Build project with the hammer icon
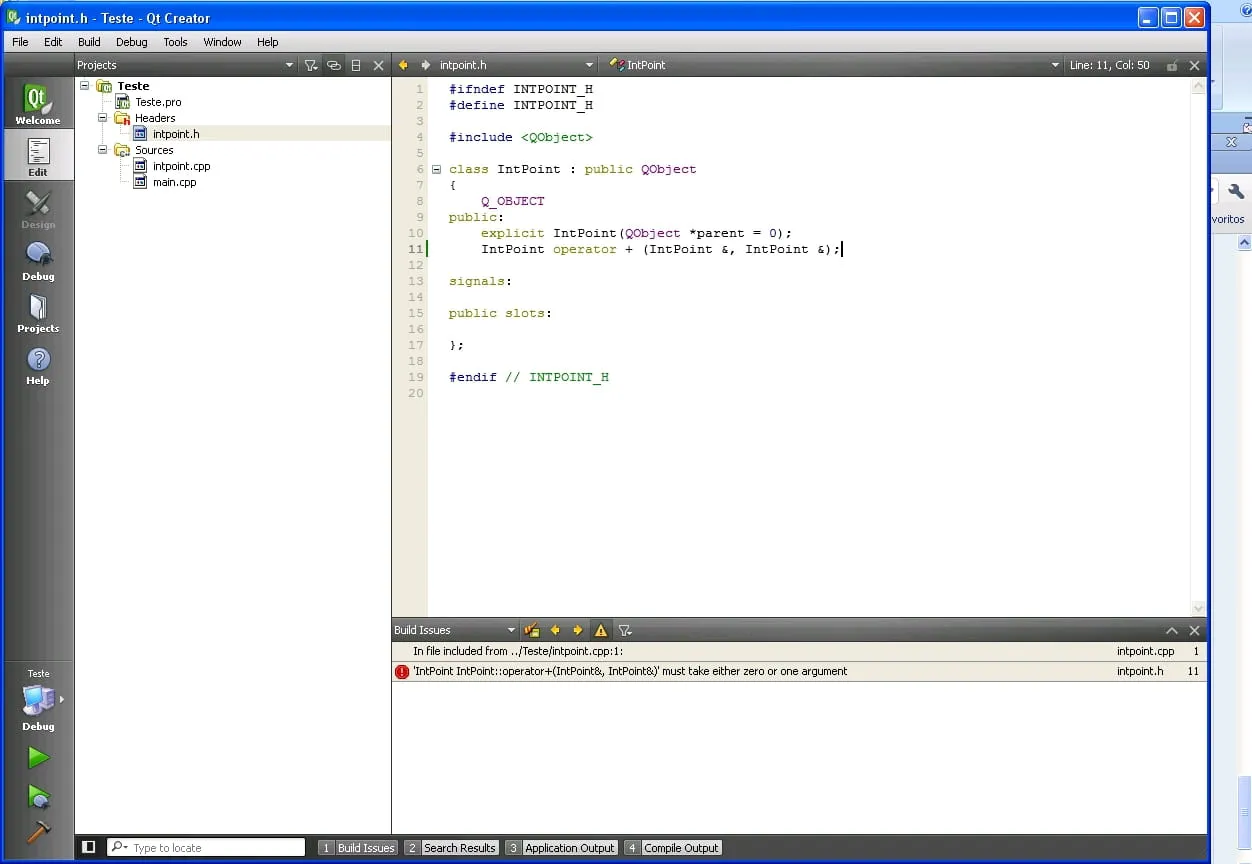Image resolution: width=1252 pixels, height=864 pixels. click(x=38, y=832)
